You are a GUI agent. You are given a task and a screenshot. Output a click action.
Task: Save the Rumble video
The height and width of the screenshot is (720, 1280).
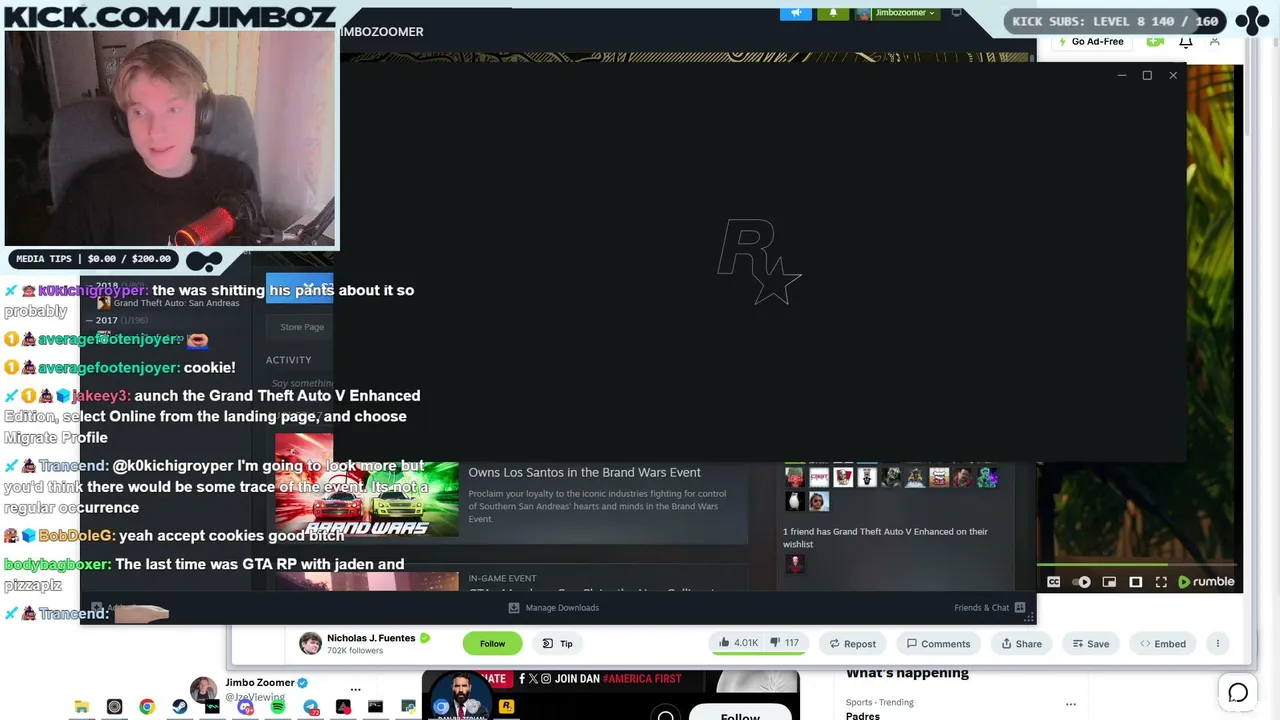tap(1090, 644)
